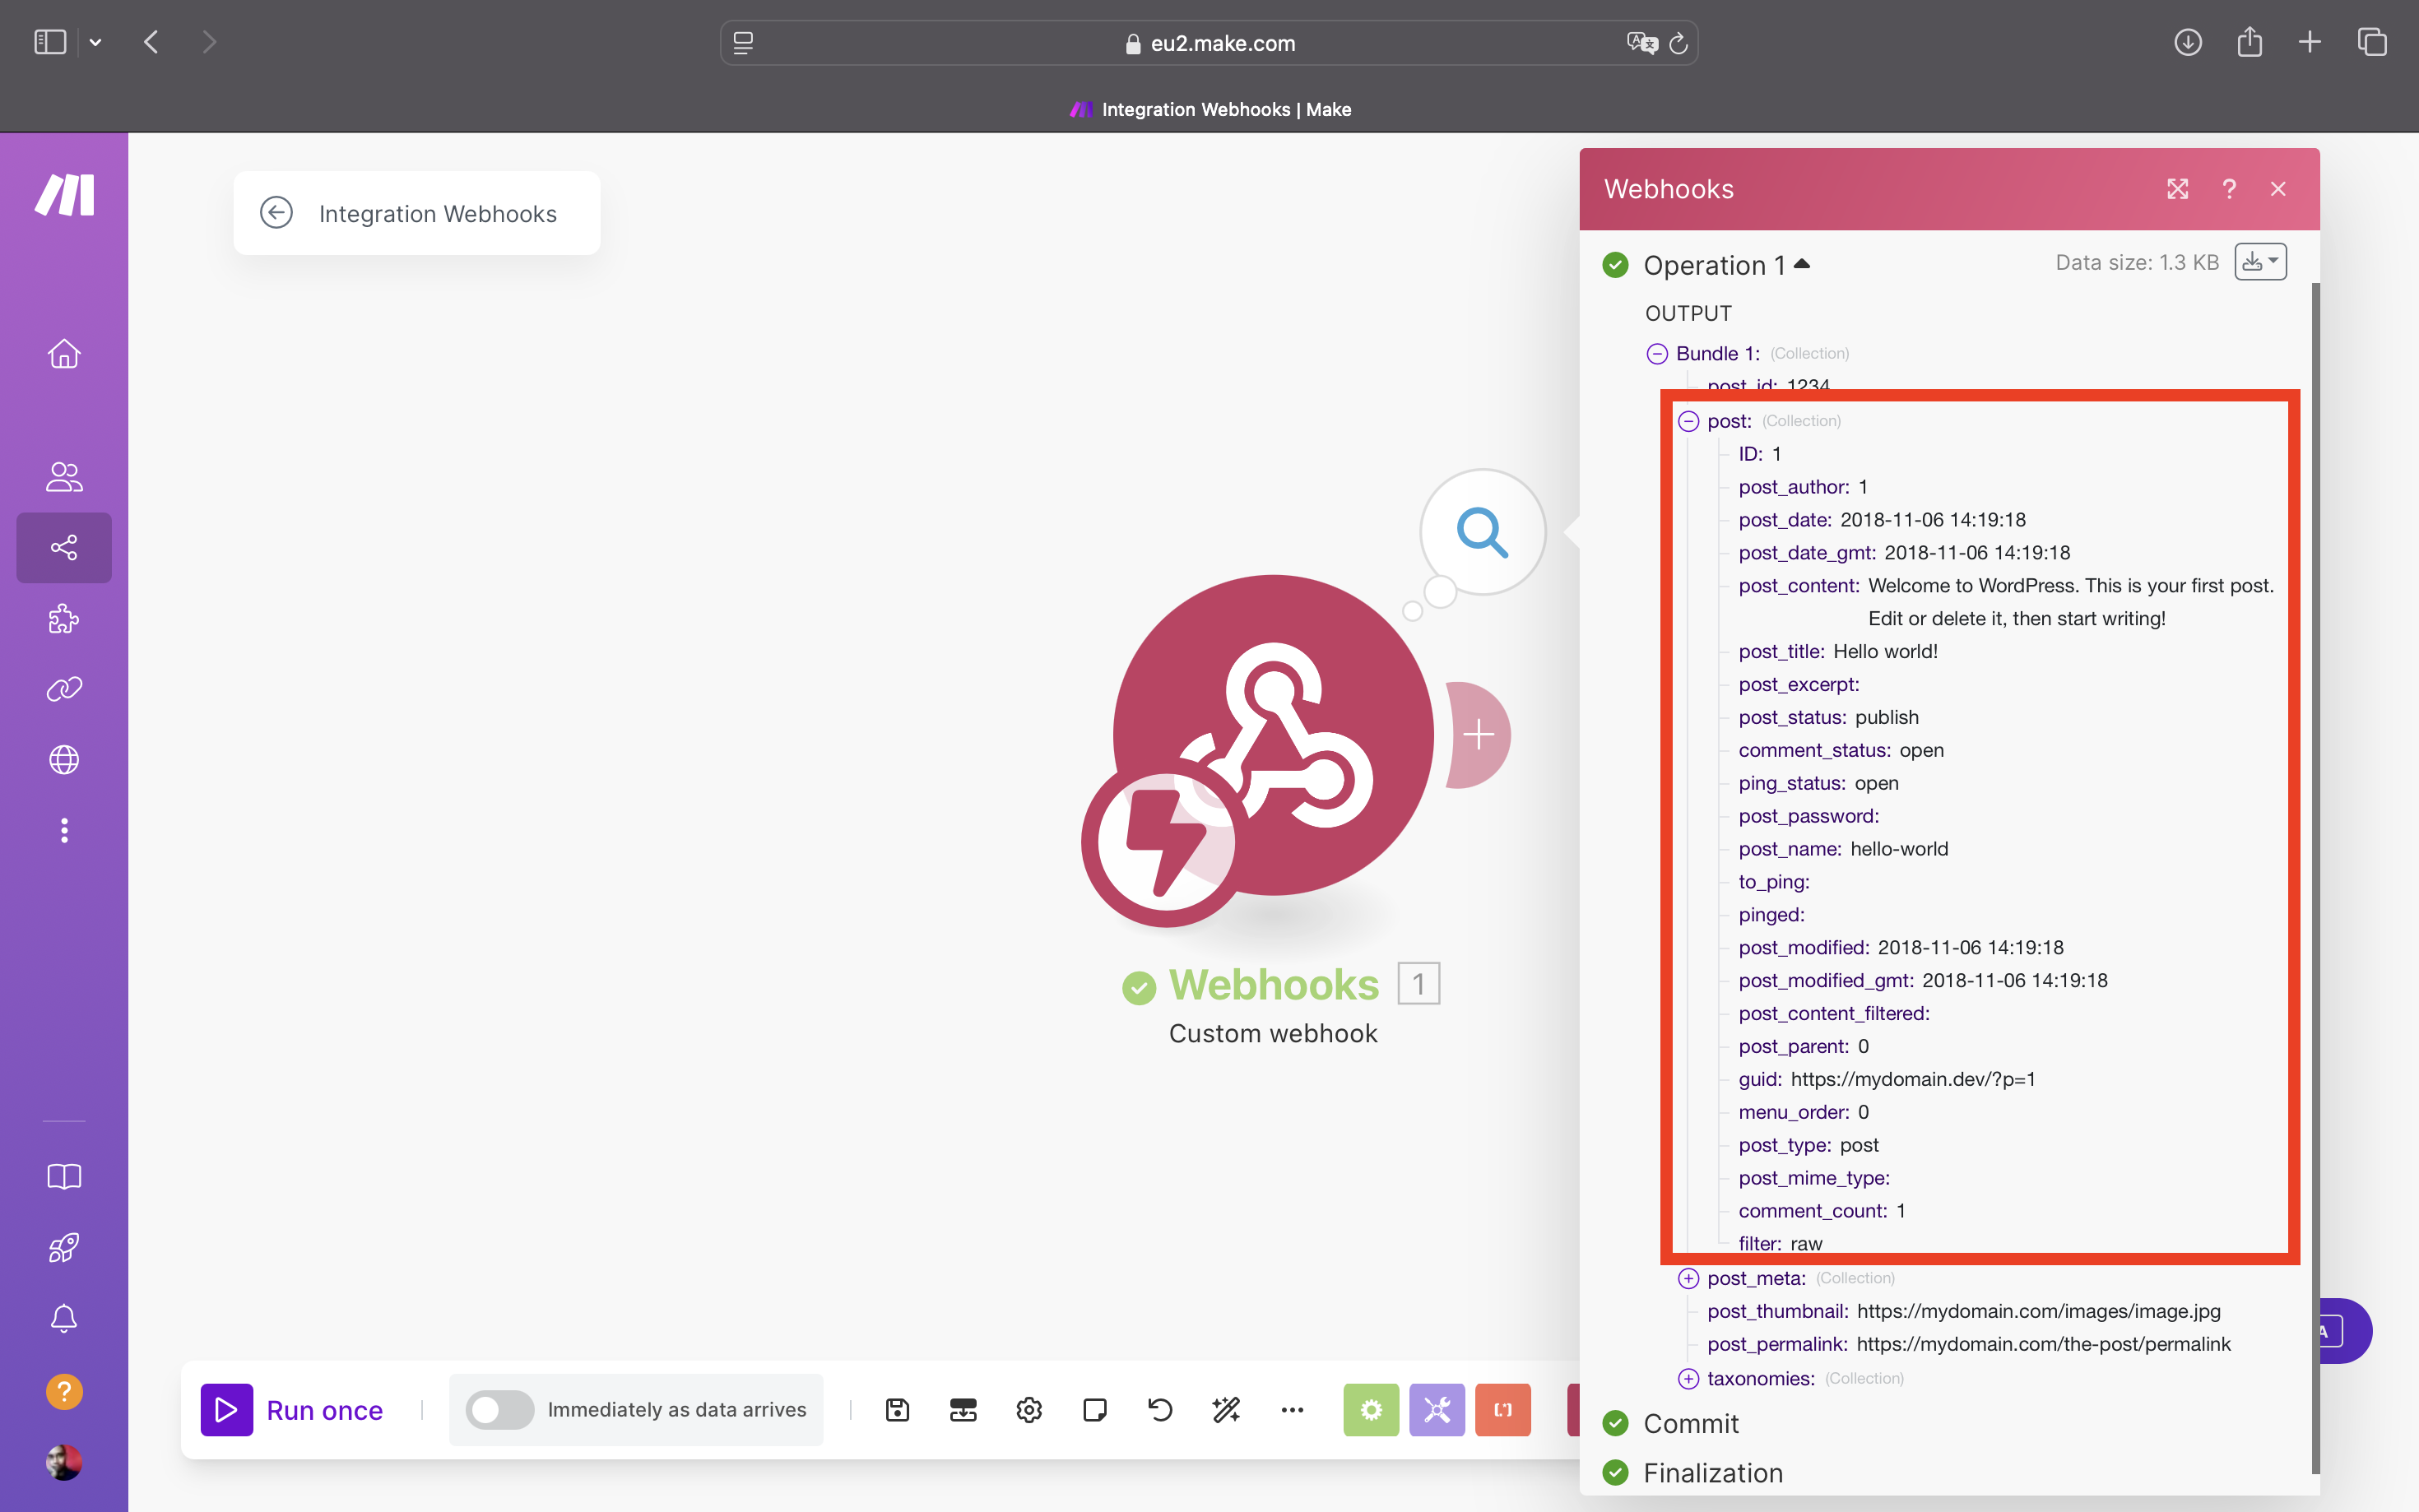2419x1512 pixels.
Task: Toggle scheduling switch Immediately as data arrives
Action: click(x=499, y=1410)
